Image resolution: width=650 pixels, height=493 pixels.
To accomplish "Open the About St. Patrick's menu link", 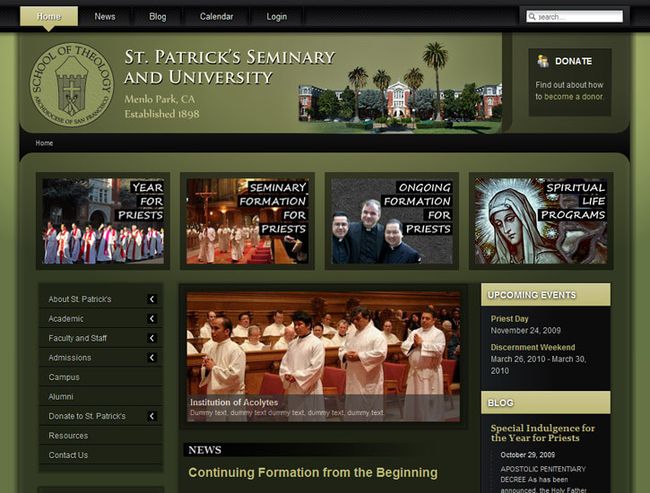I will point(80,299).
